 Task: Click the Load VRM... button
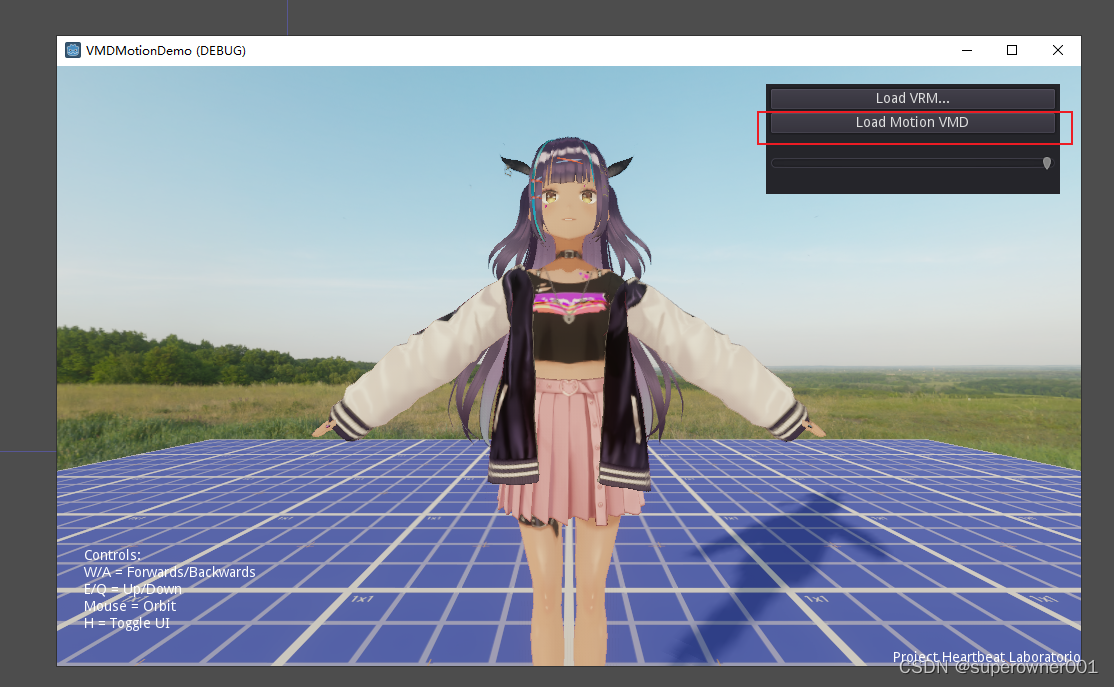(x=911, y=98)
